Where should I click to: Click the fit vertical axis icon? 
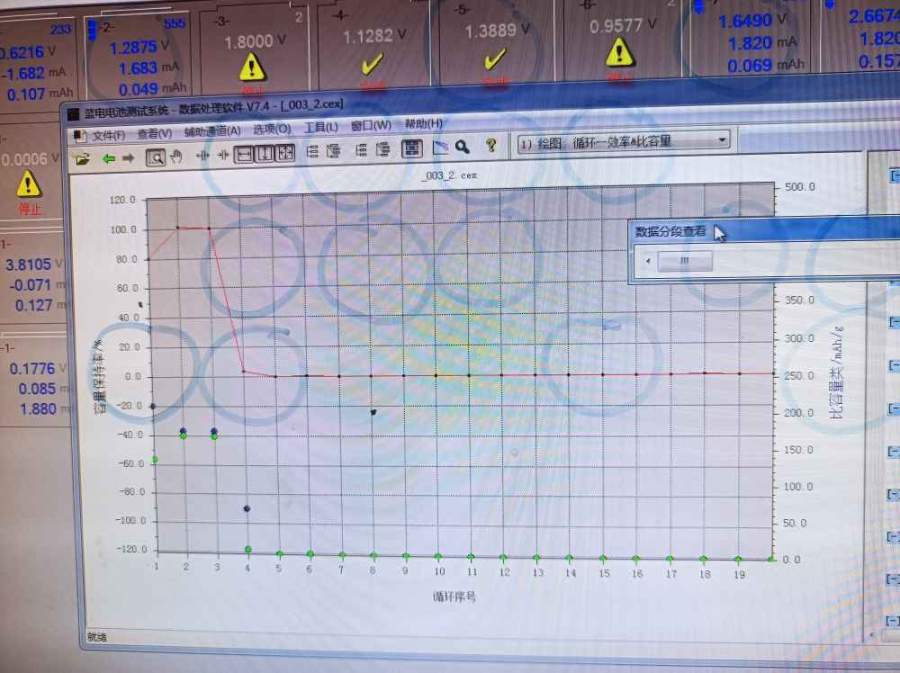pyautogui.click(x=265, y=153)
